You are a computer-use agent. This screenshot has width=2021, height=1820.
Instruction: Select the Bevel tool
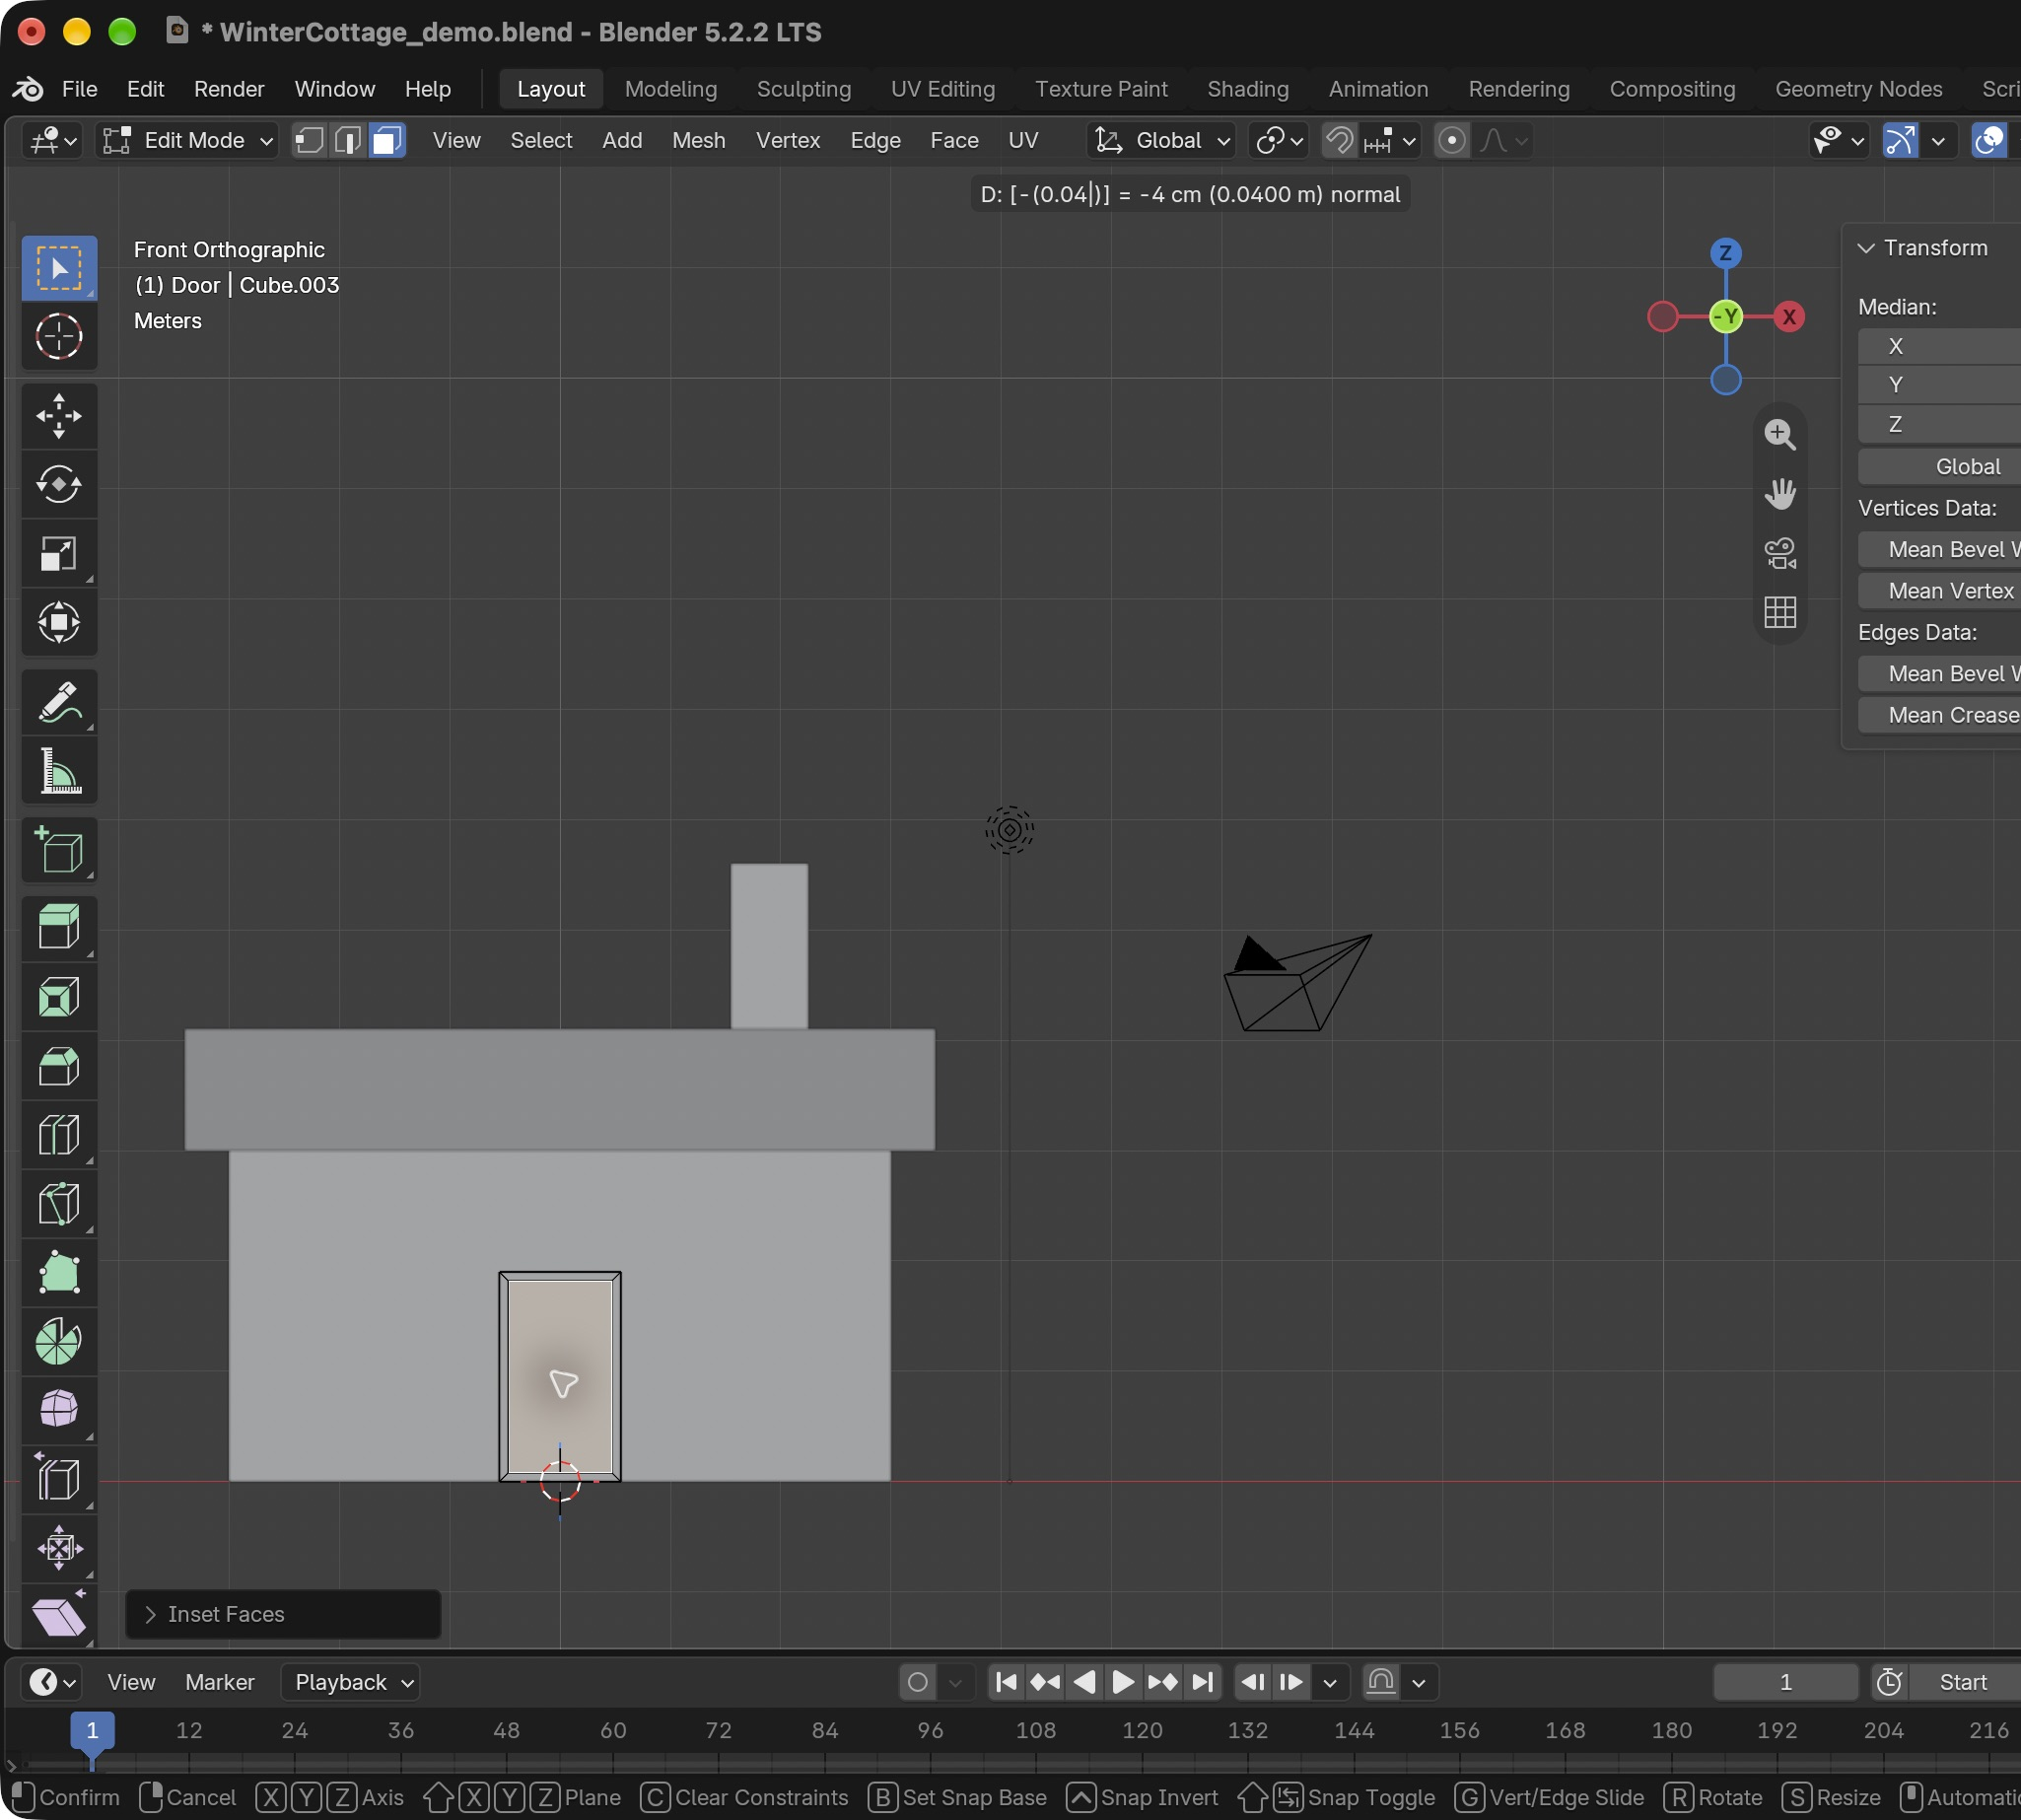click(59, 1066)
